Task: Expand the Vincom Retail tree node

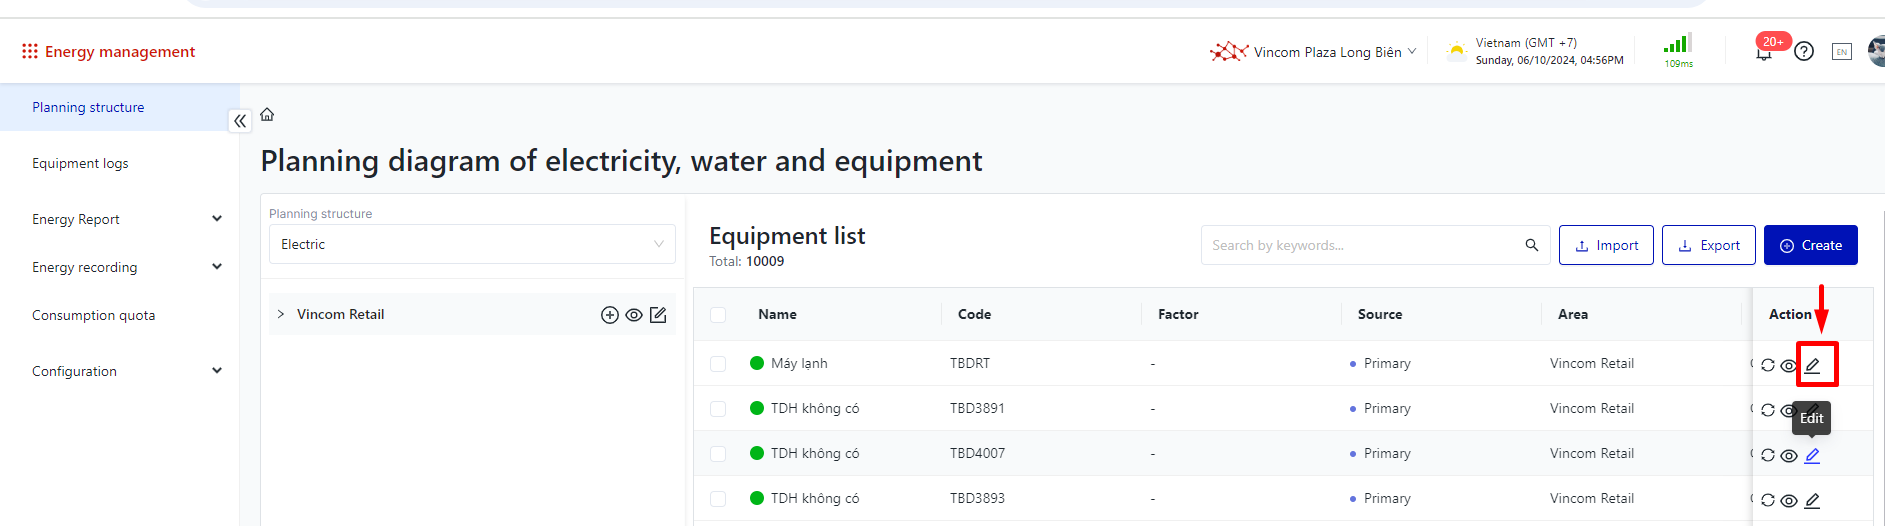Action: point(281,314)
